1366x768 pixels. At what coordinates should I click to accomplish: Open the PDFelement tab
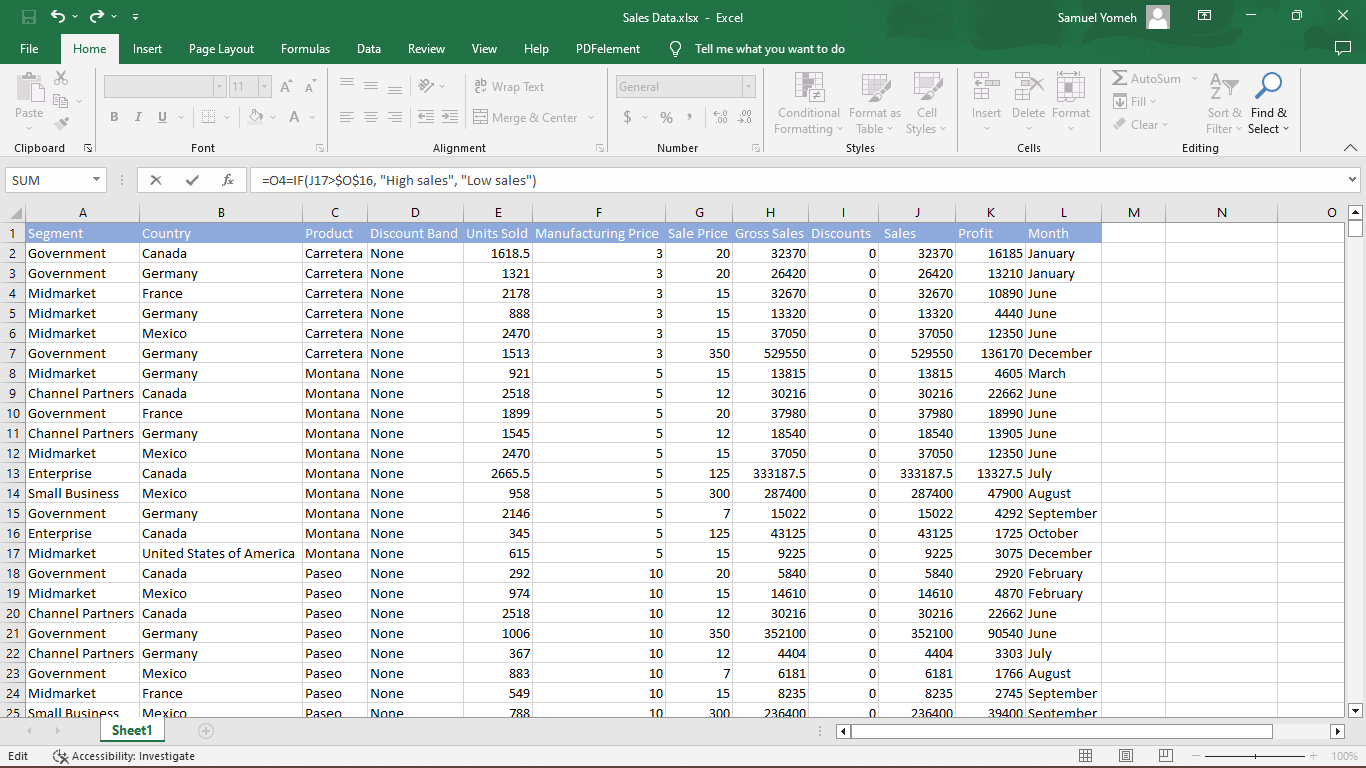tap(609, 48)
